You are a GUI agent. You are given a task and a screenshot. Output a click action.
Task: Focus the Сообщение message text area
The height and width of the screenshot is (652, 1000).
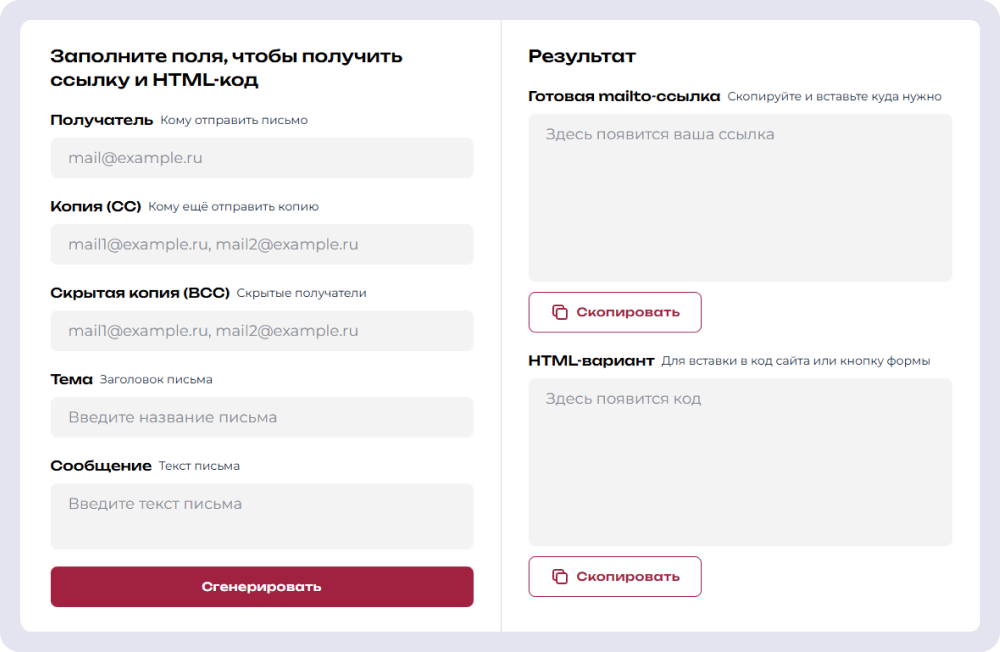[x=262, y=516]
